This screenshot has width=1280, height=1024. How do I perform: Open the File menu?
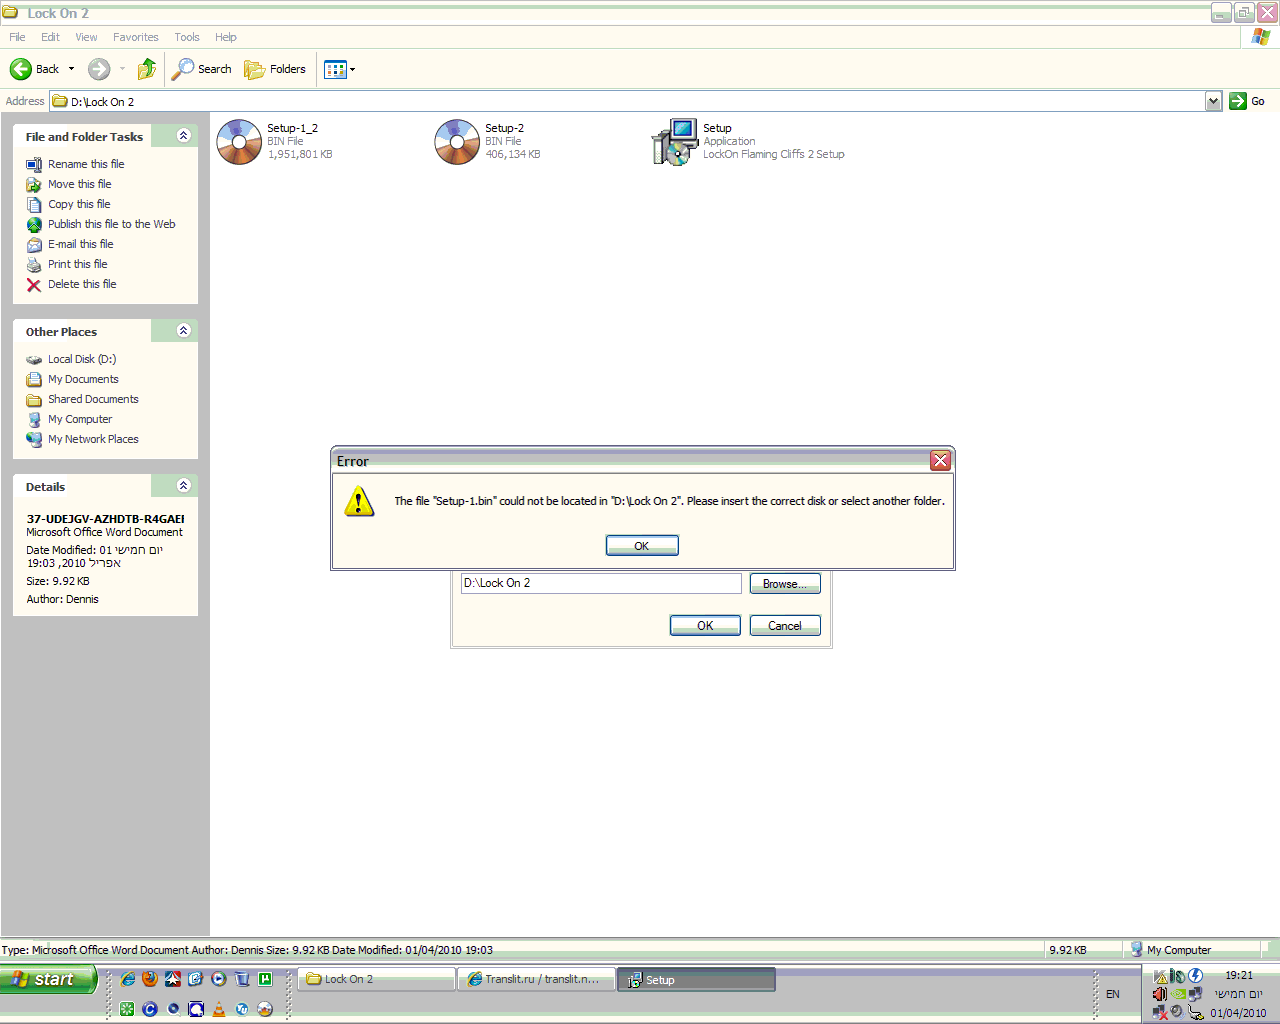pos(17,37)
